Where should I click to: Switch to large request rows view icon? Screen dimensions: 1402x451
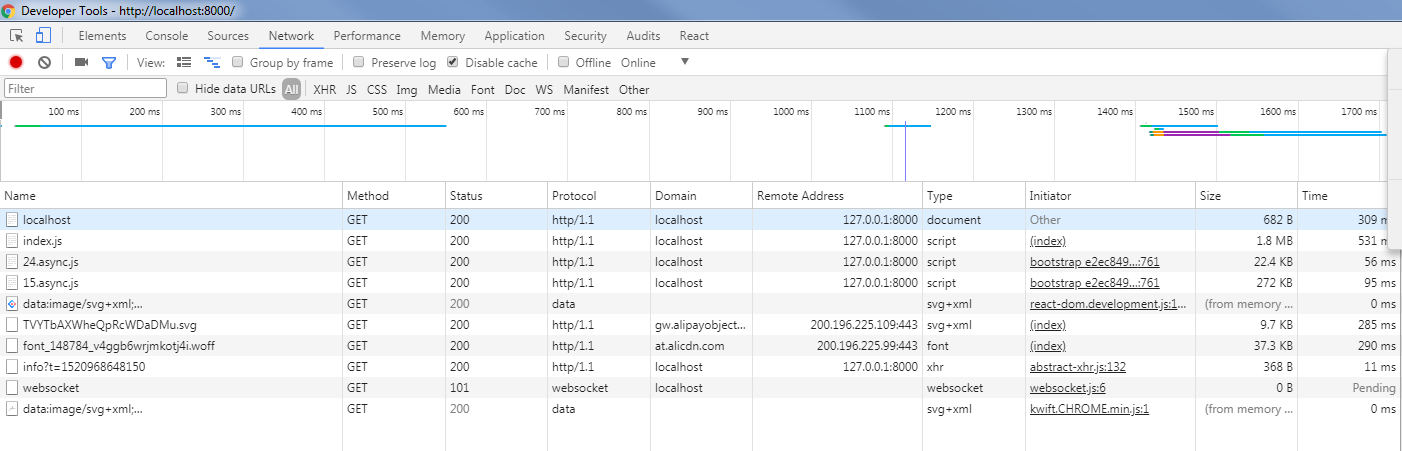click(x=184, y=62)
